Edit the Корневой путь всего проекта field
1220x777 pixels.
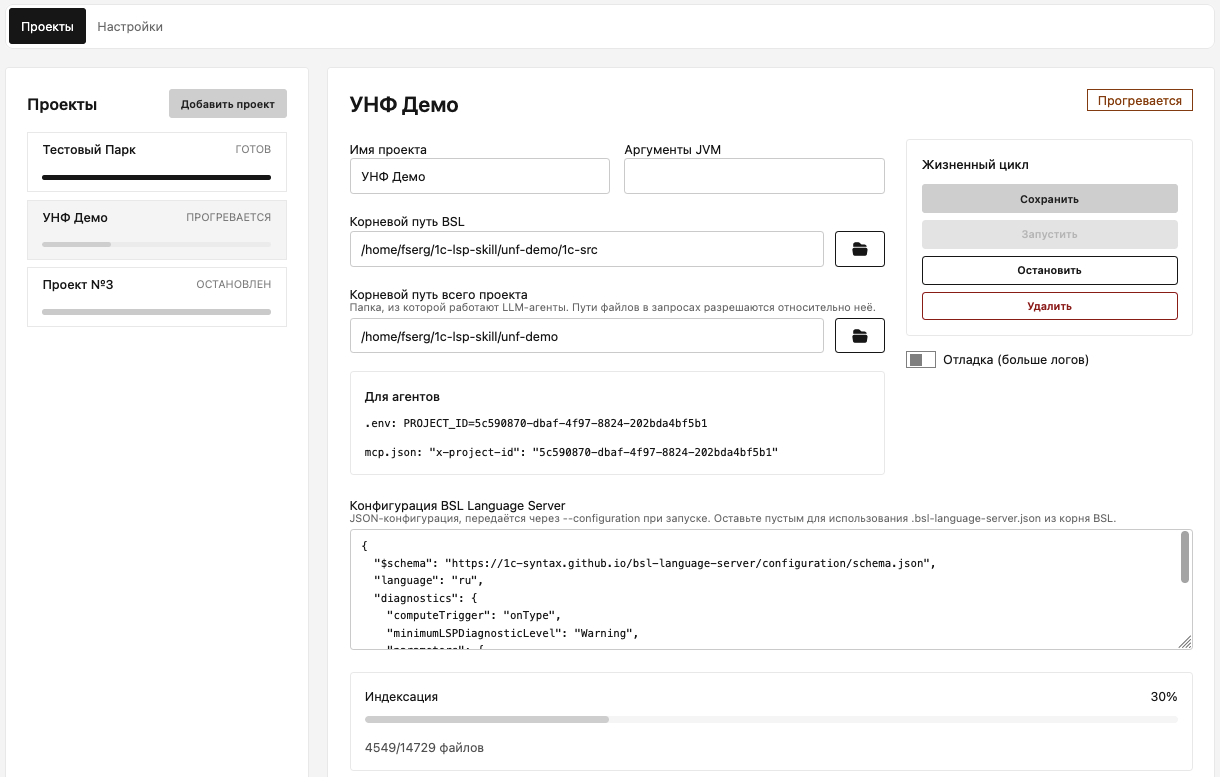coord(587,336)
